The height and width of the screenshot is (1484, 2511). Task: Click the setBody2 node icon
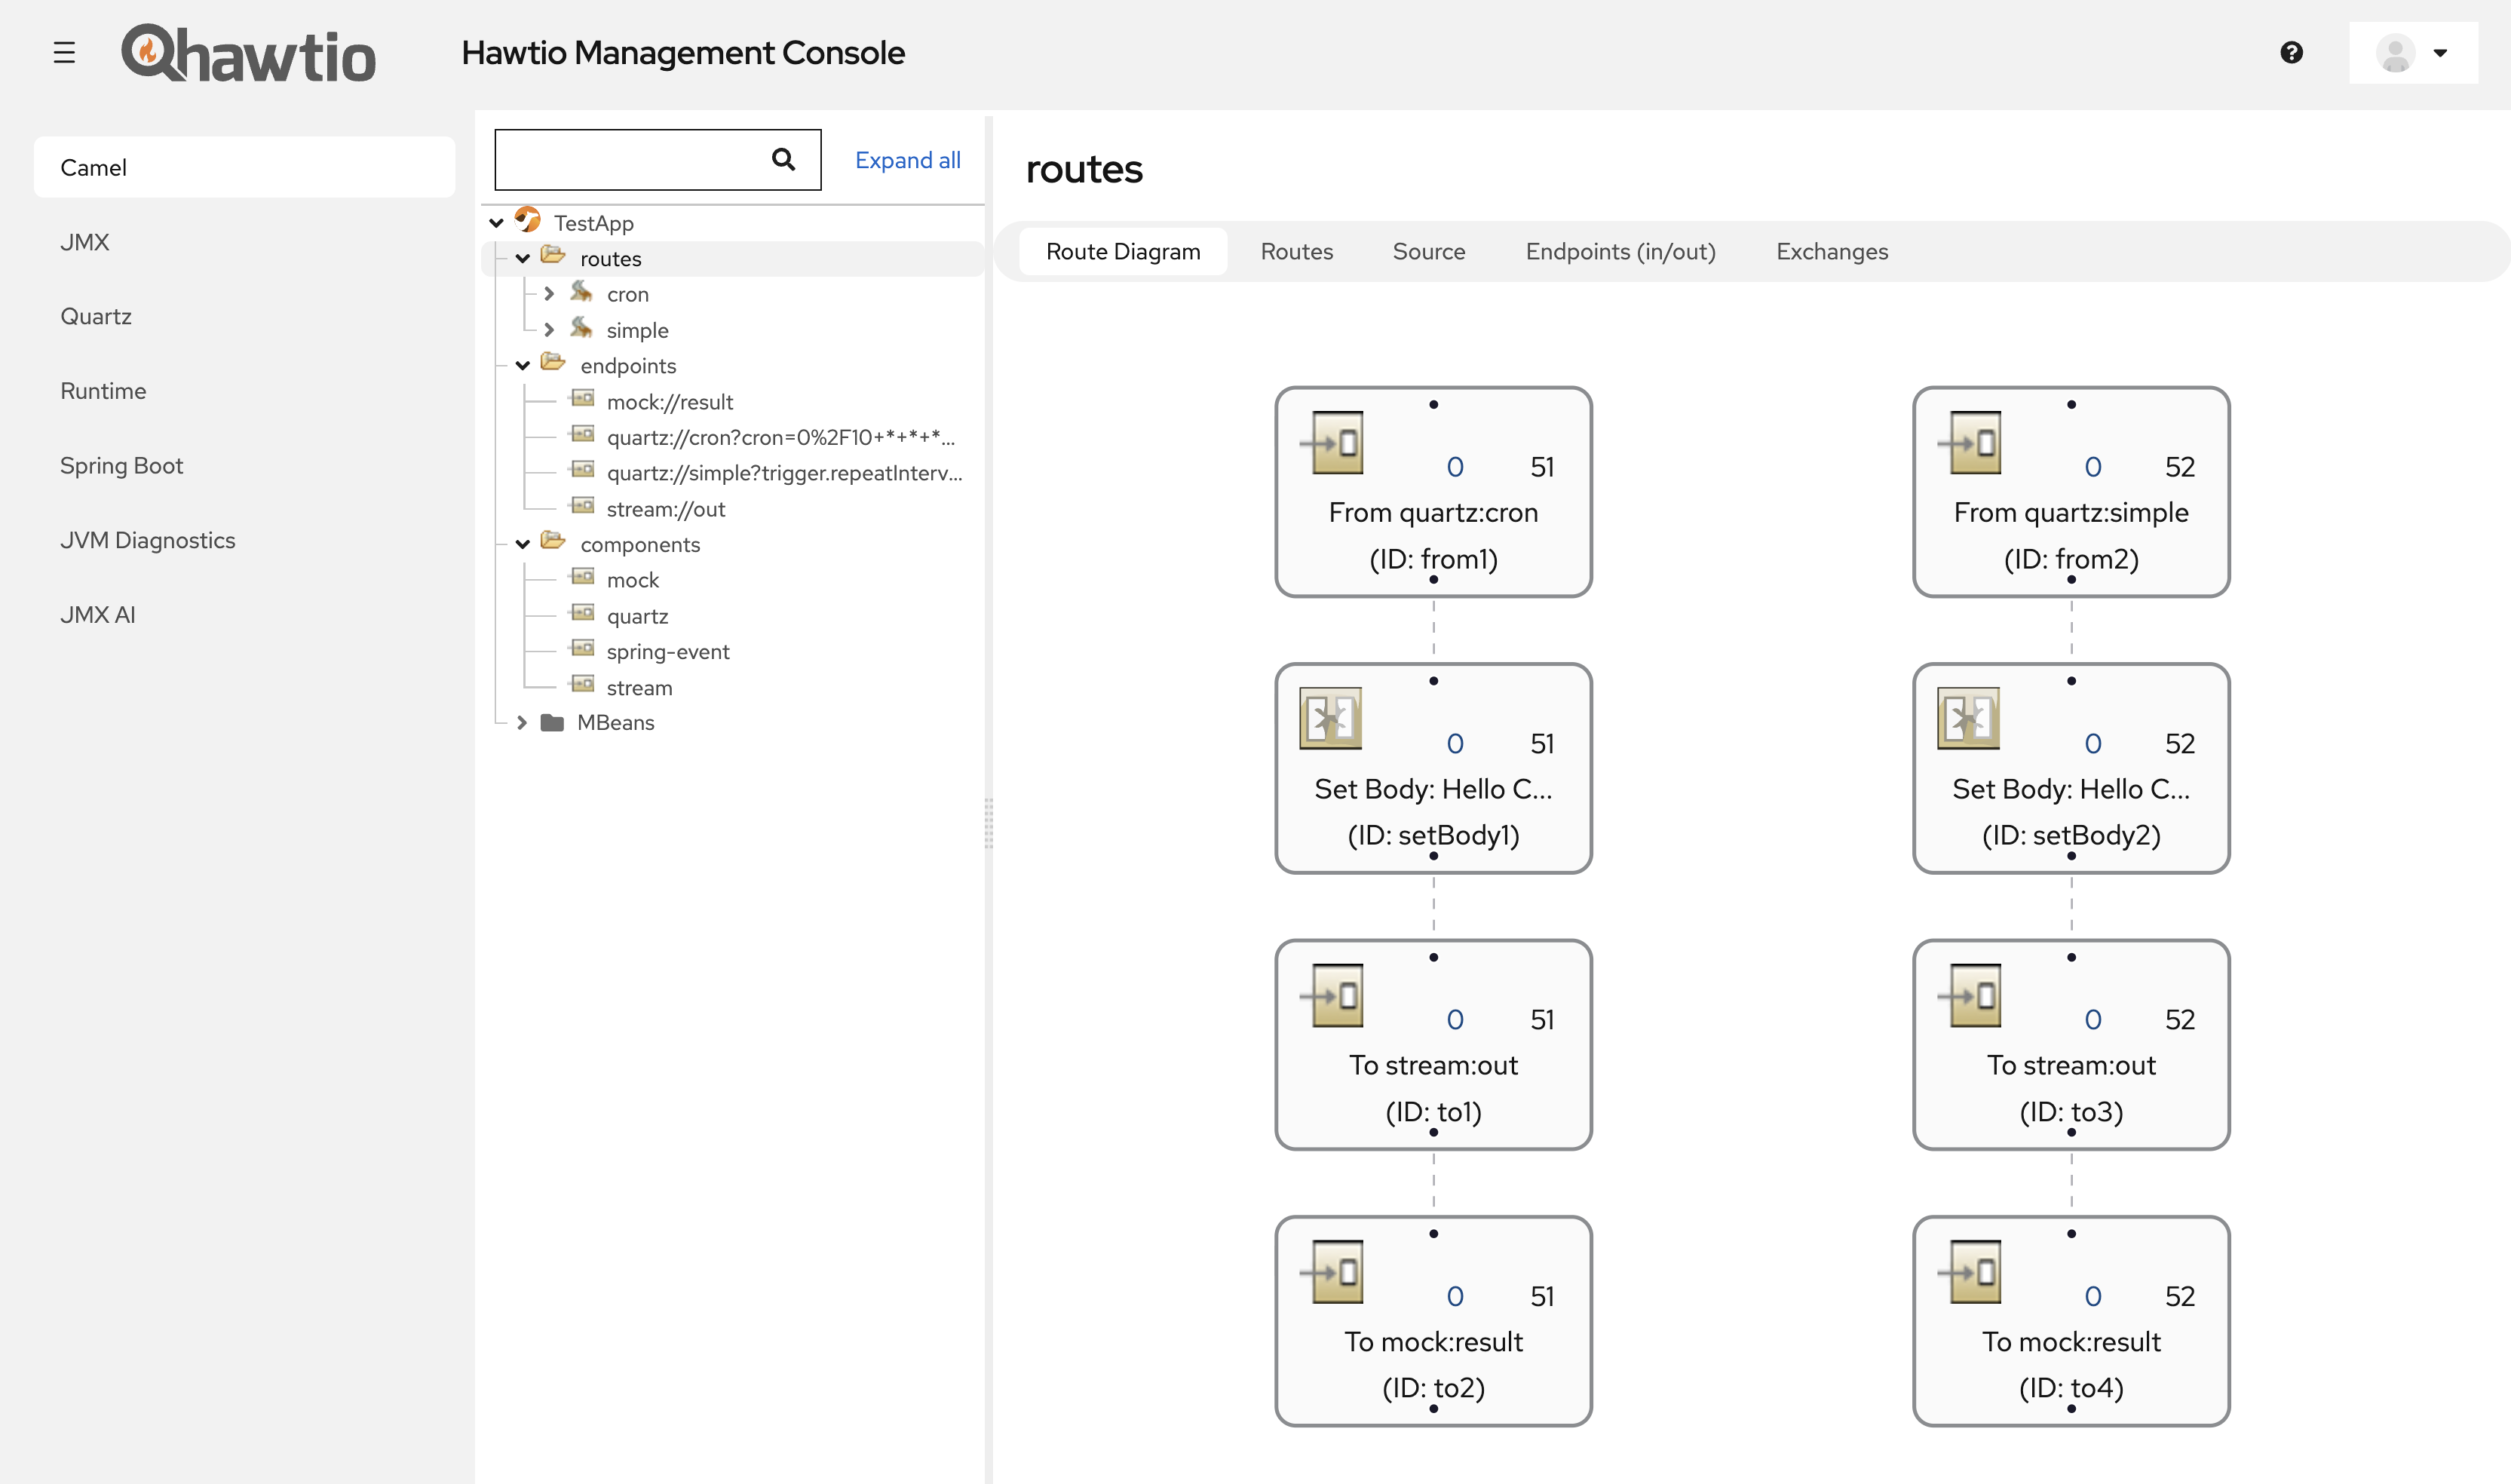point(1969,718)
